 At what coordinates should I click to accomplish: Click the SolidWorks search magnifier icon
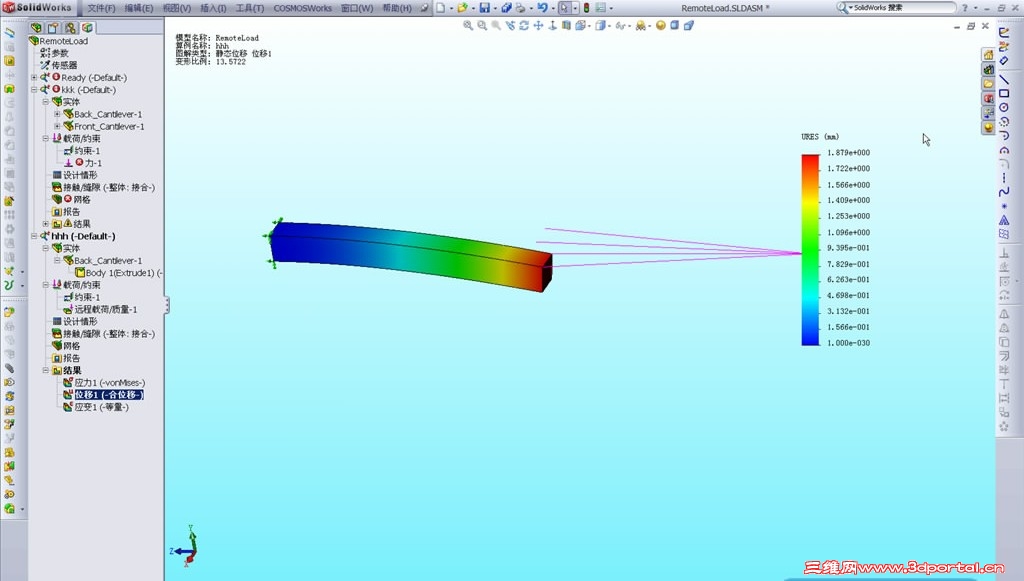842,7
